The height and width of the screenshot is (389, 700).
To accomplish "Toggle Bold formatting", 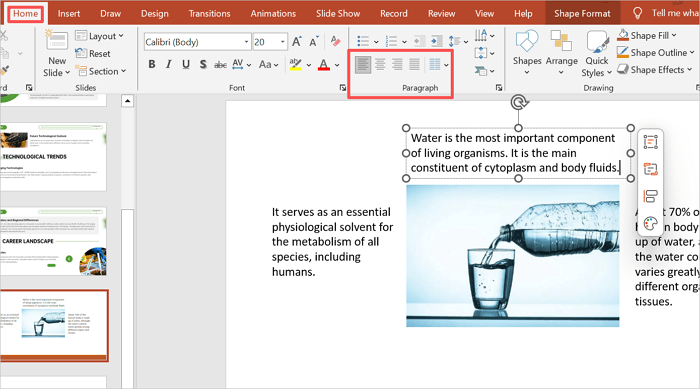I will click(x=152, y=65).
